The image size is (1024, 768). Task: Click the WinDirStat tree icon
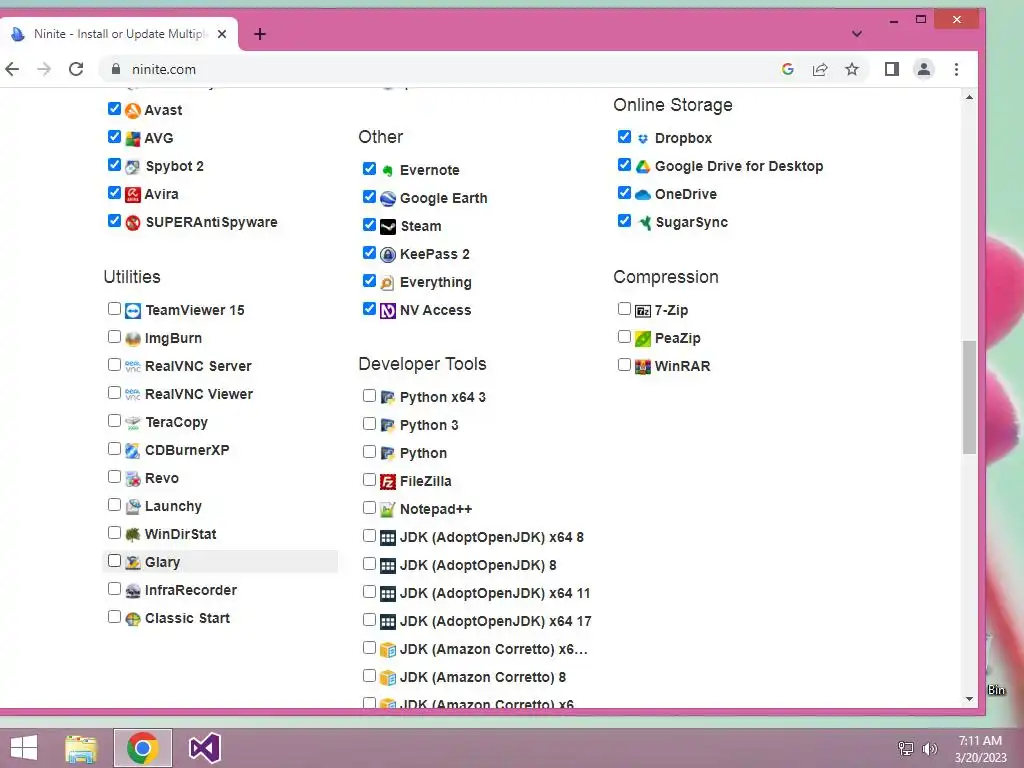133,535
